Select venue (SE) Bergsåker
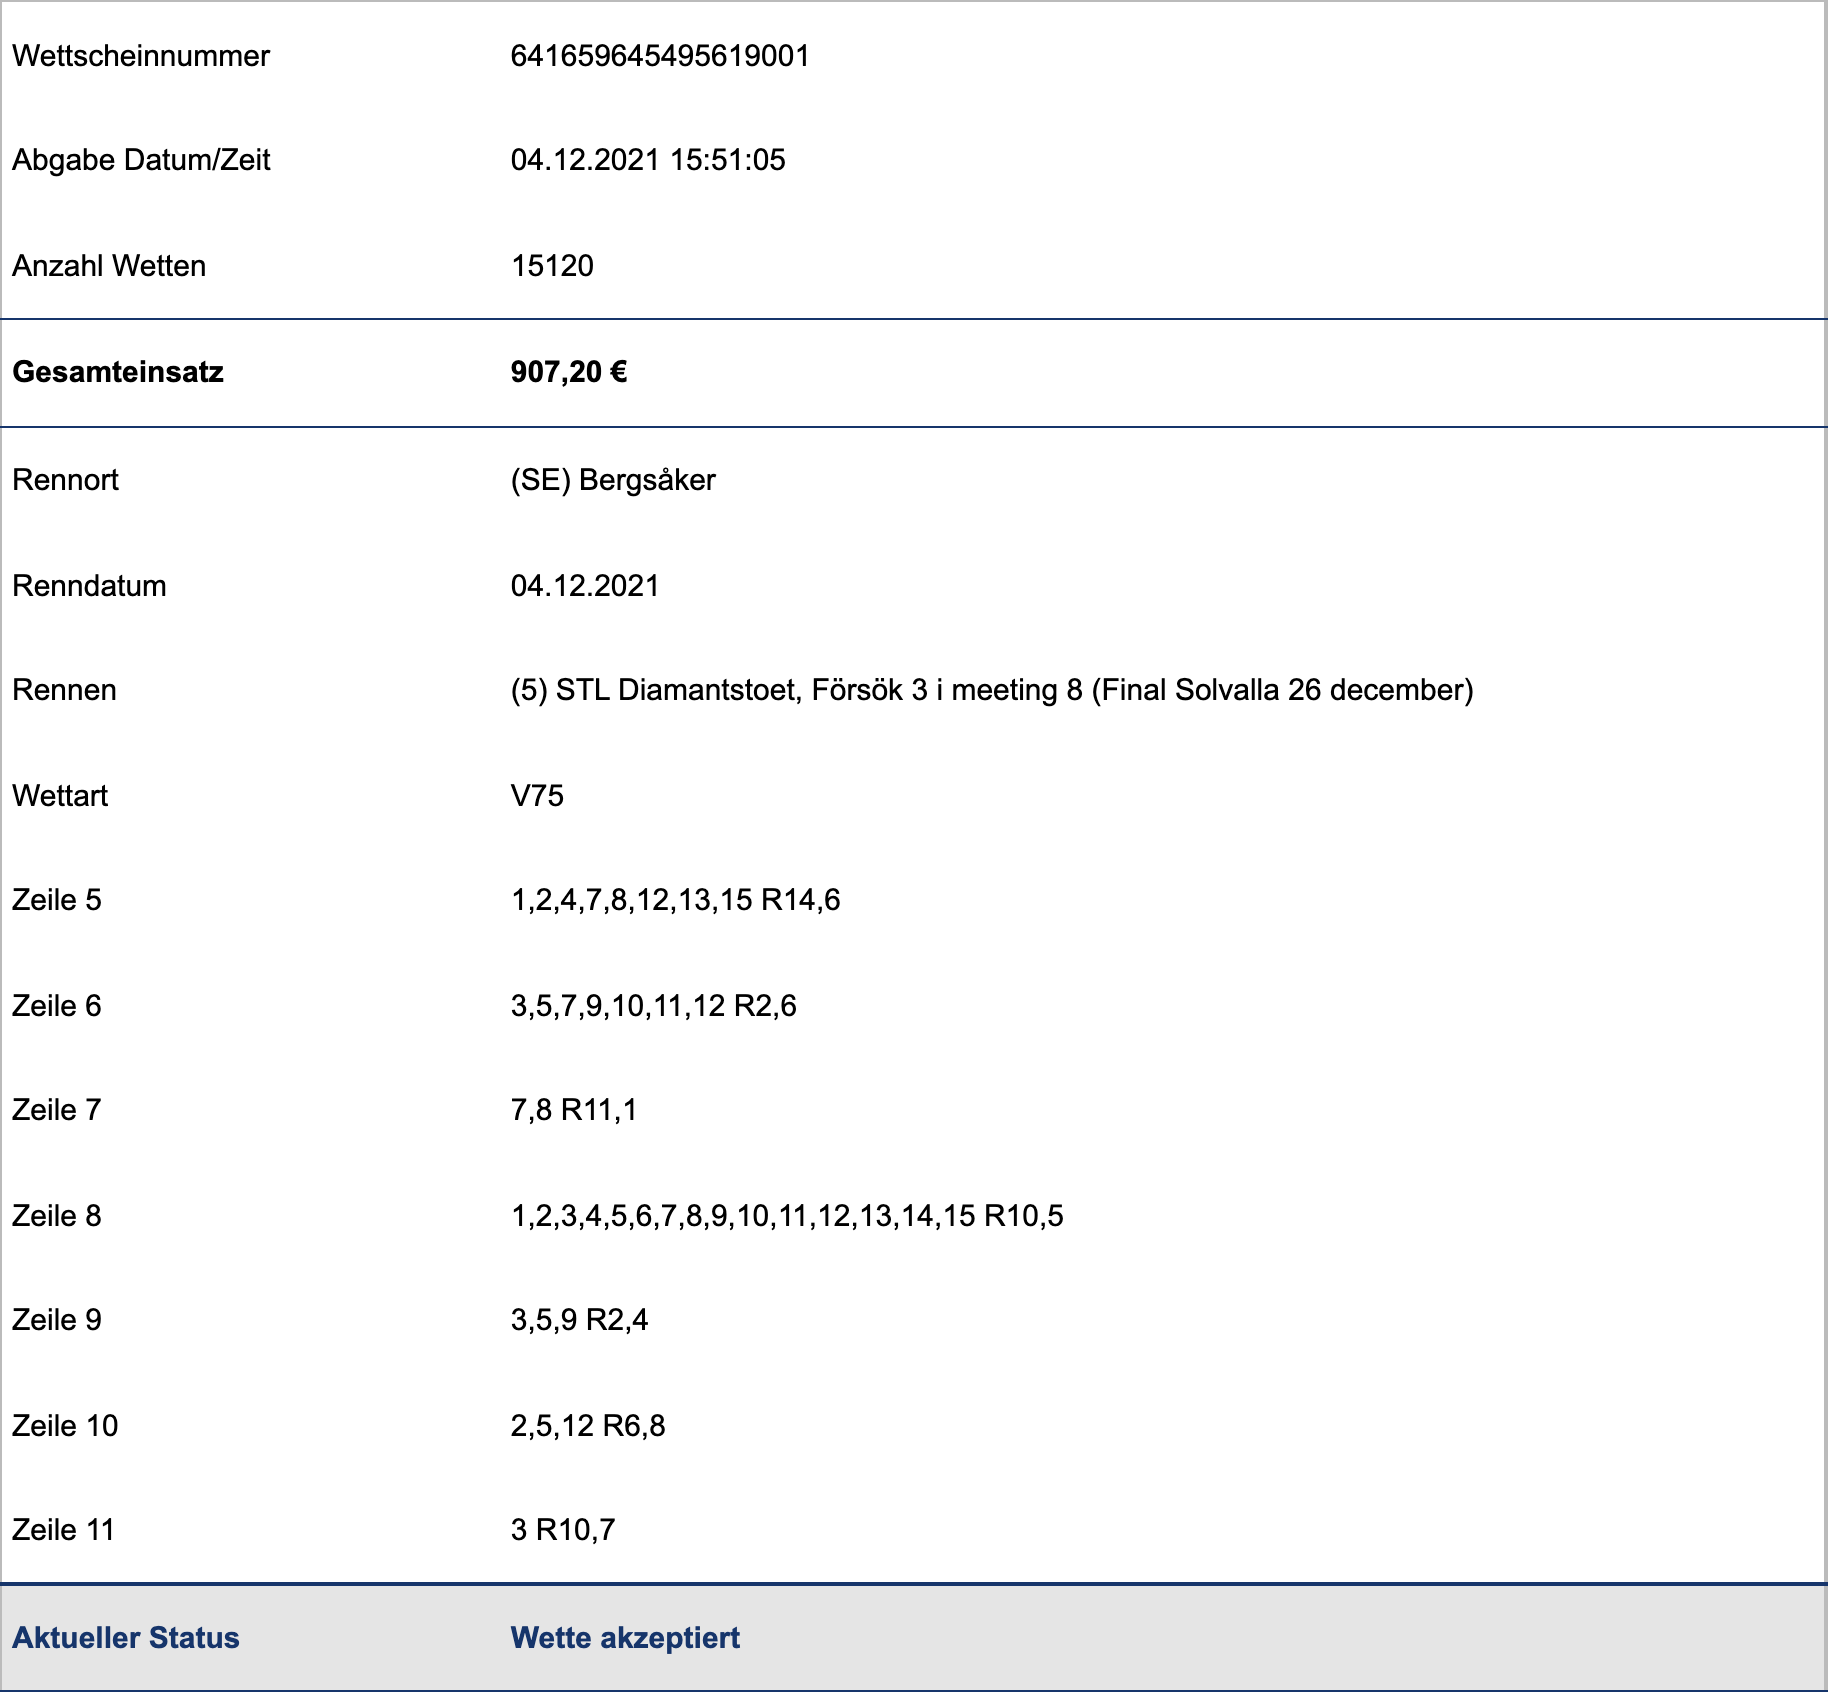Screen dimensions: 1832x1696 (613, 480)
